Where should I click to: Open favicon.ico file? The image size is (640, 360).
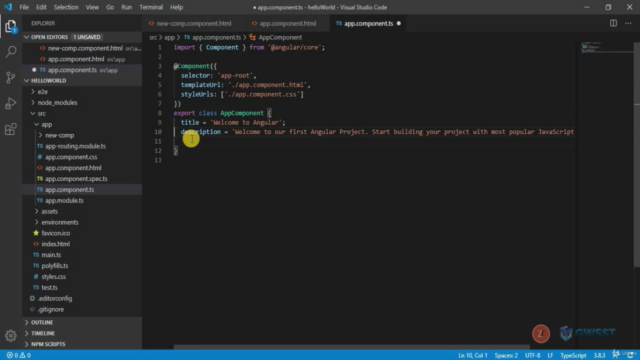pos(82,233)
